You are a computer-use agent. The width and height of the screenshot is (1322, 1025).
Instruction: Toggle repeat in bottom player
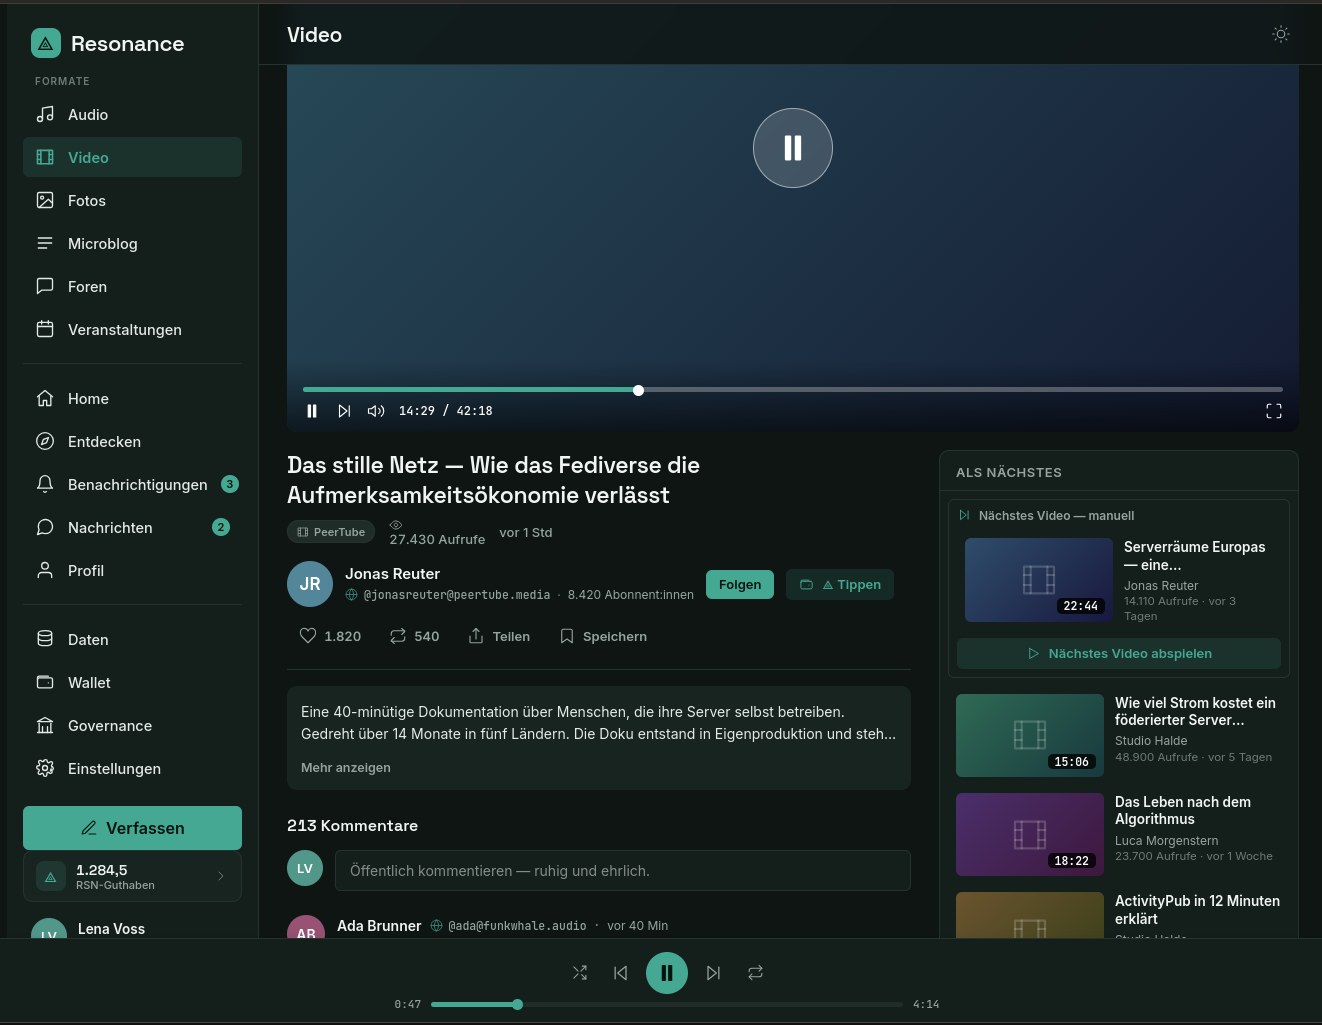click(x=756, y=972)
